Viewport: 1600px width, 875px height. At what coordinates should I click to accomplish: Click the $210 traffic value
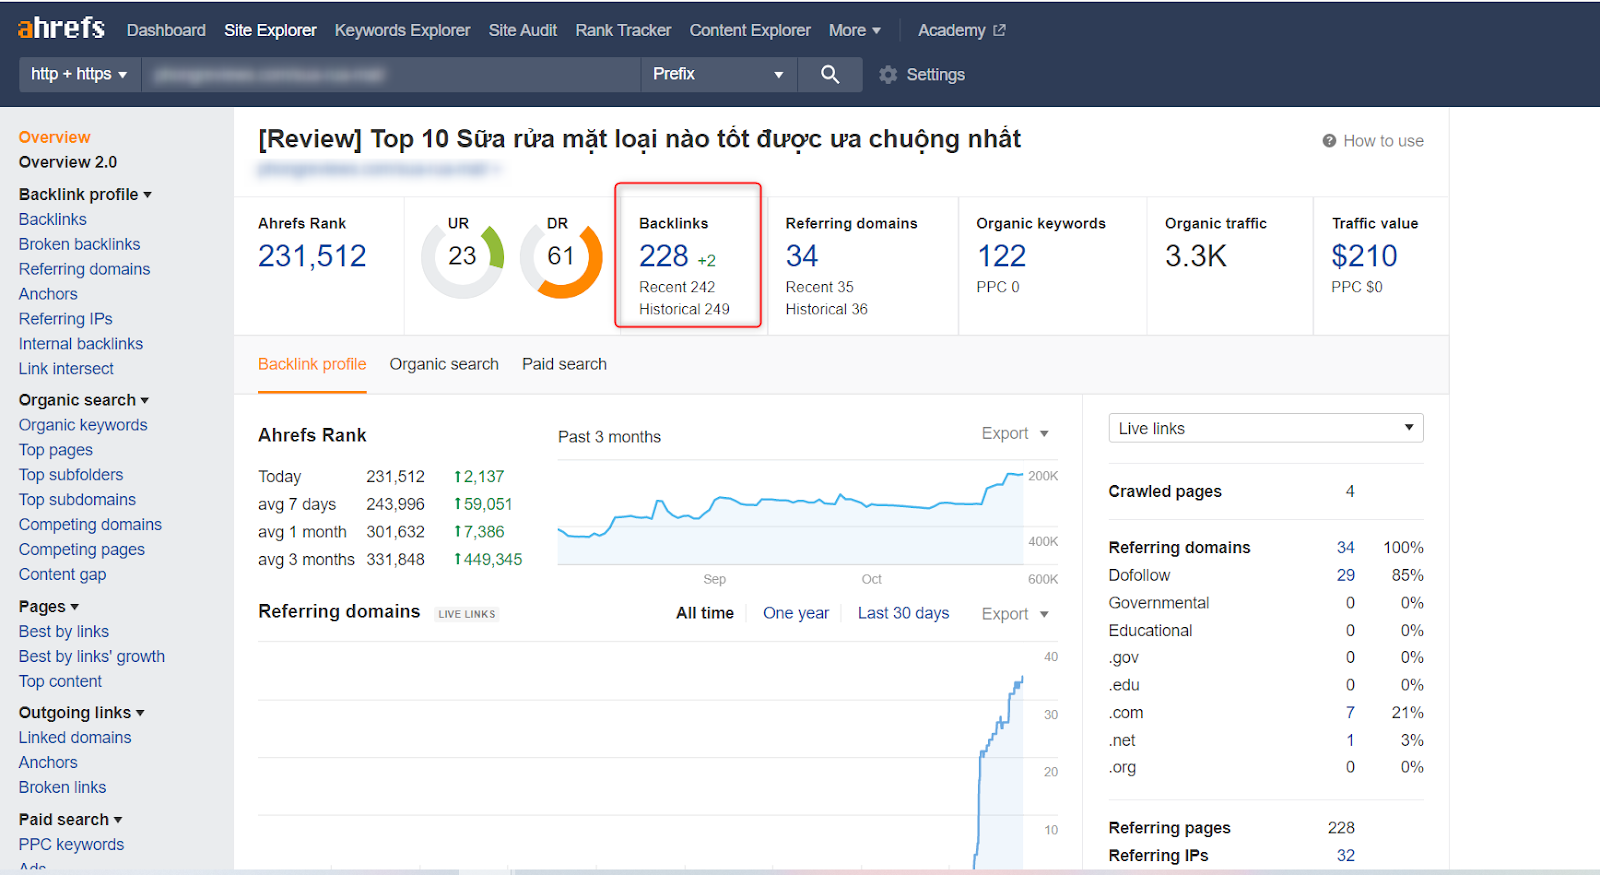pyautogui.click(x=1364, y=257)
